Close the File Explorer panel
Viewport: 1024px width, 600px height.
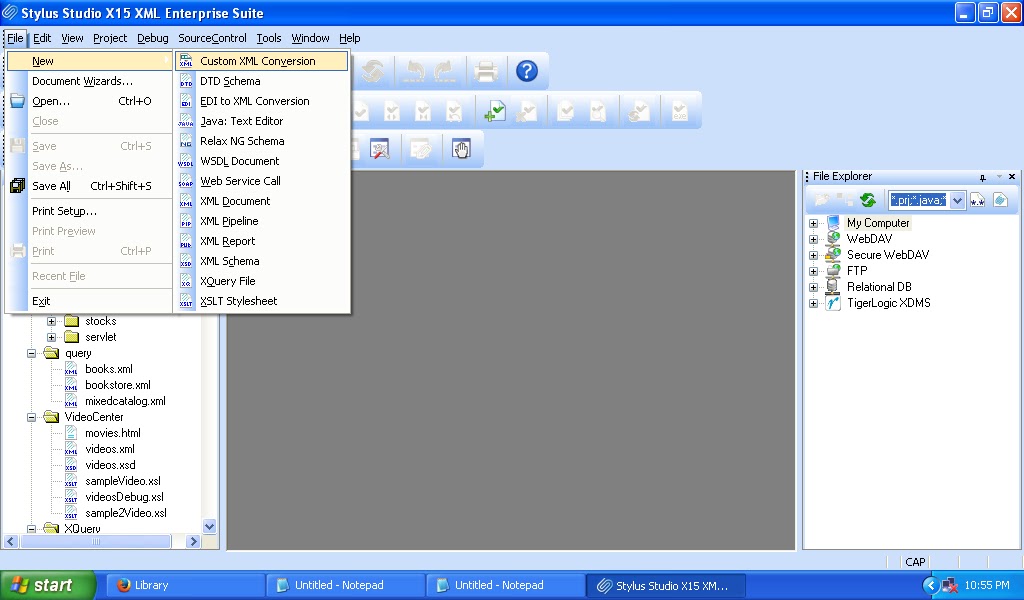[x=1012, y=177]
